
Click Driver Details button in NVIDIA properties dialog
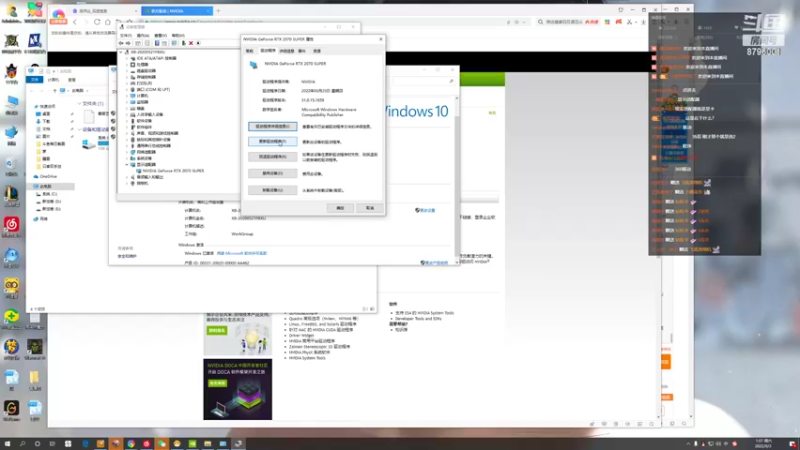point(272,126)
